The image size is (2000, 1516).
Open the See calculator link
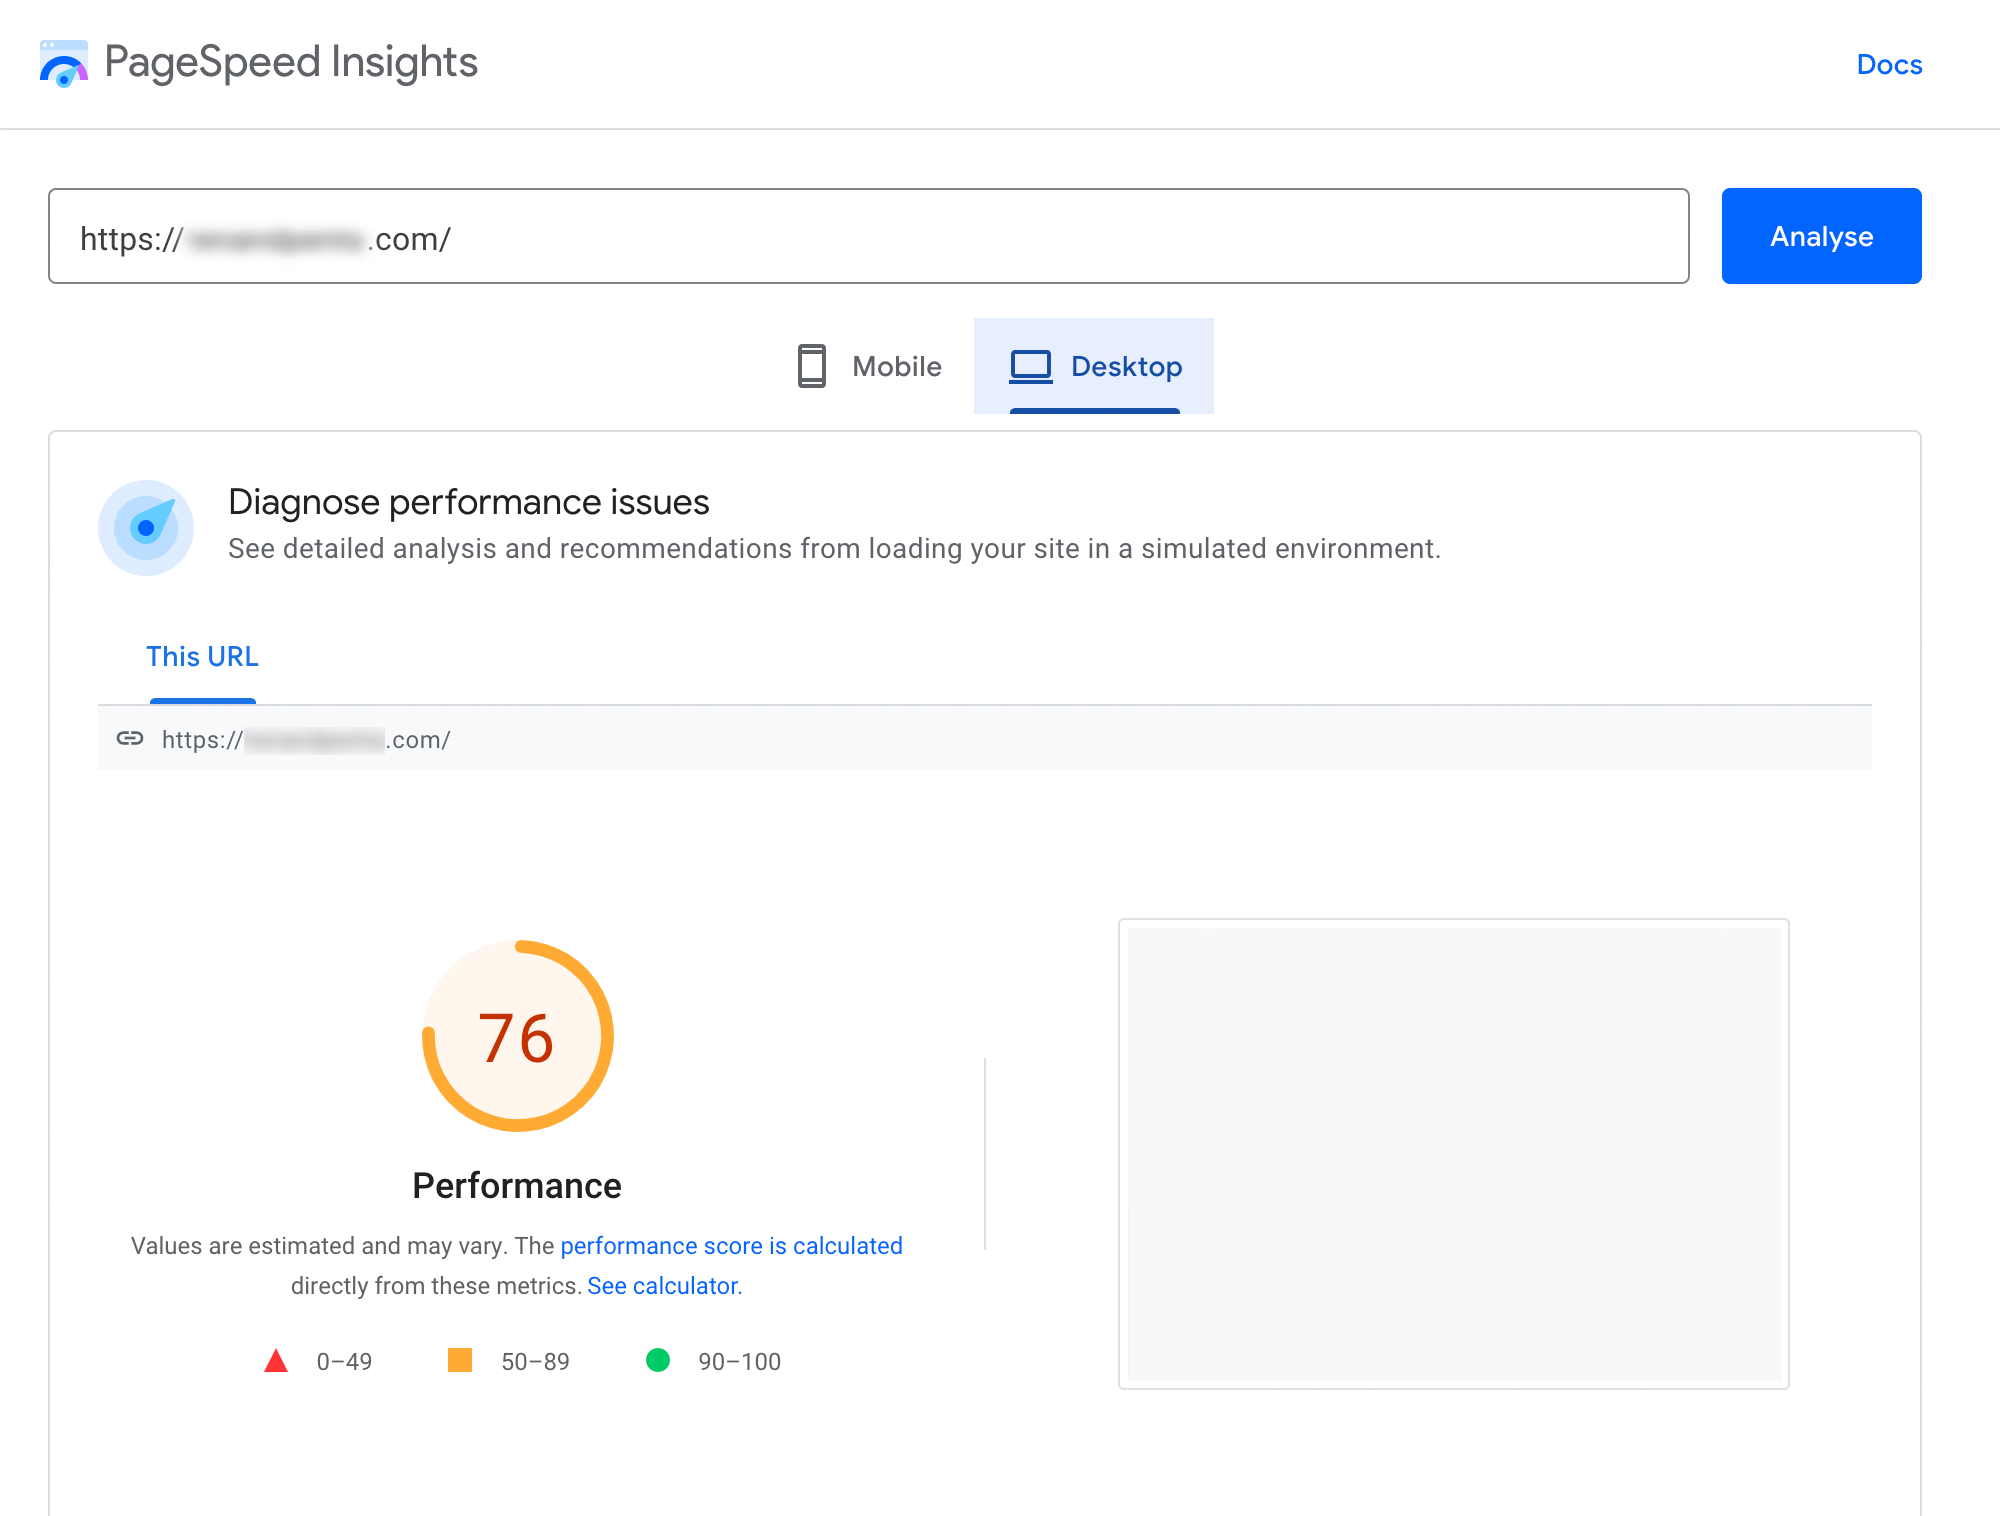coord(663,1286)
